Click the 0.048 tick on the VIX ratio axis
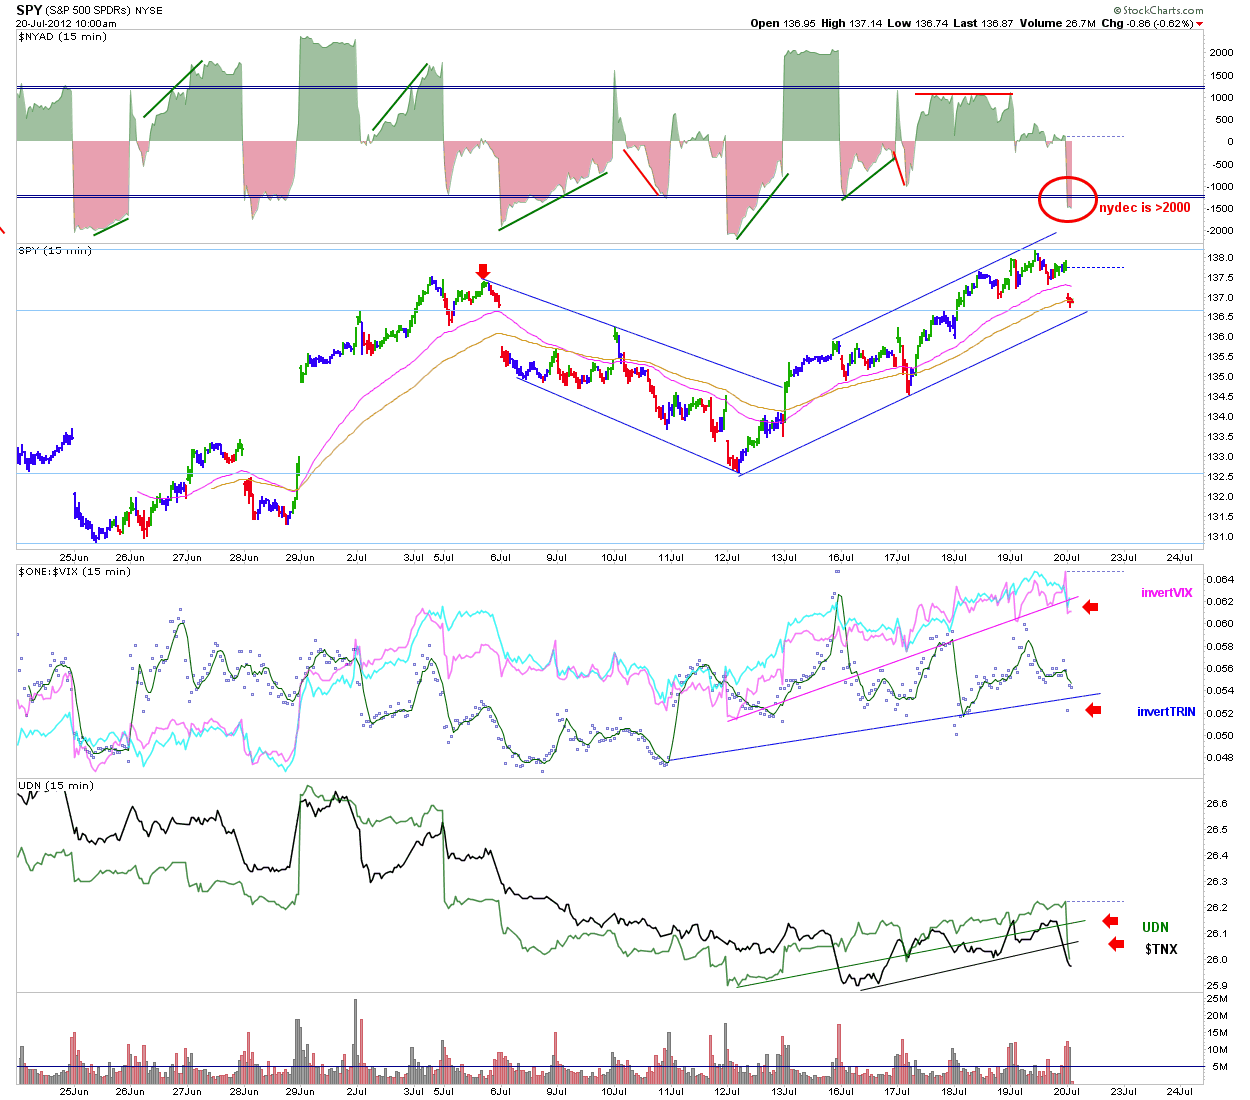Screen dimensions: 1250x1100 (1221, 758)
